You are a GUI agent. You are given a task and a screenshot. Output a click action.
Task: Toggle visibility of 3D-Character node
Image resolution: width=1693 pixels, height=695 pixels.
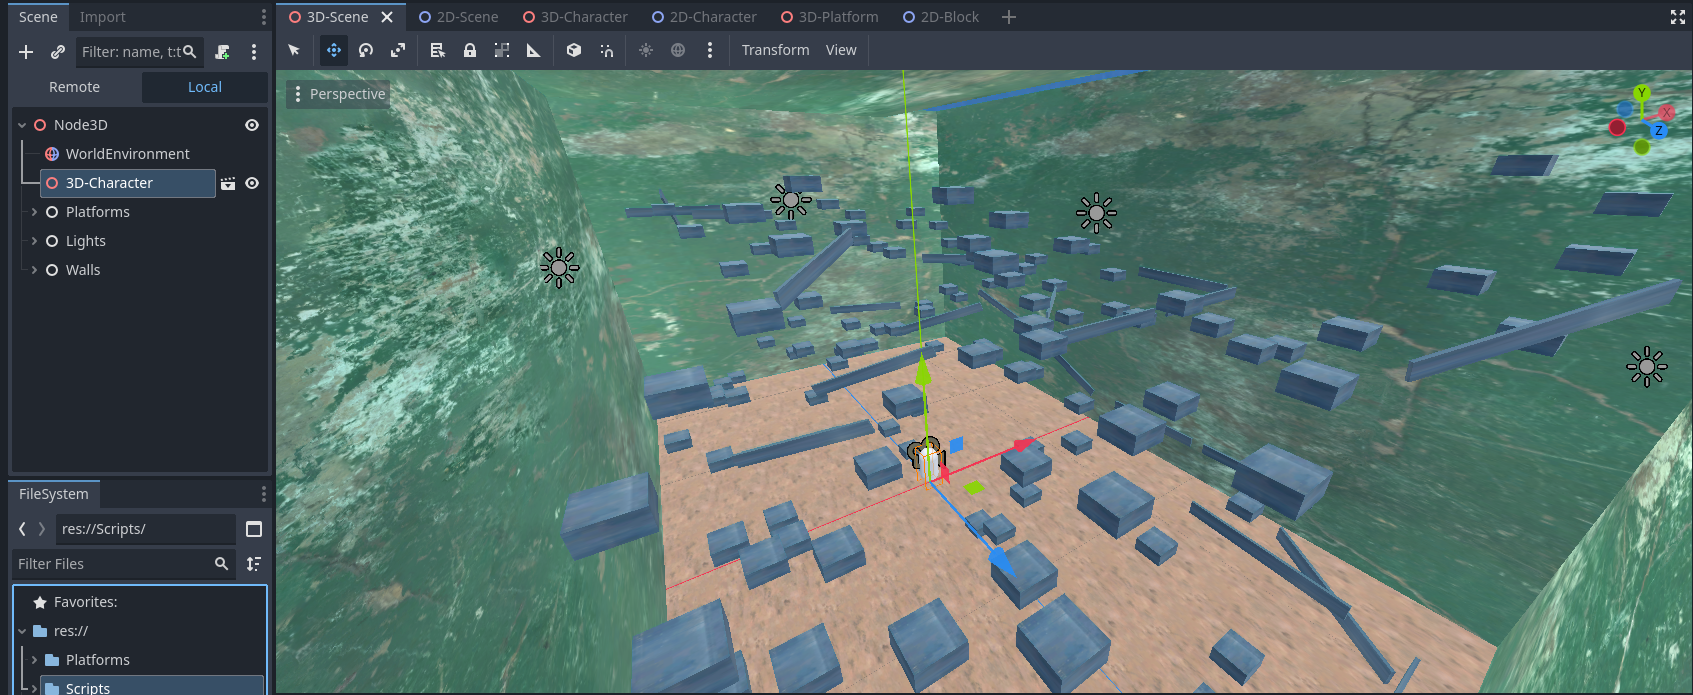(252, 183)
